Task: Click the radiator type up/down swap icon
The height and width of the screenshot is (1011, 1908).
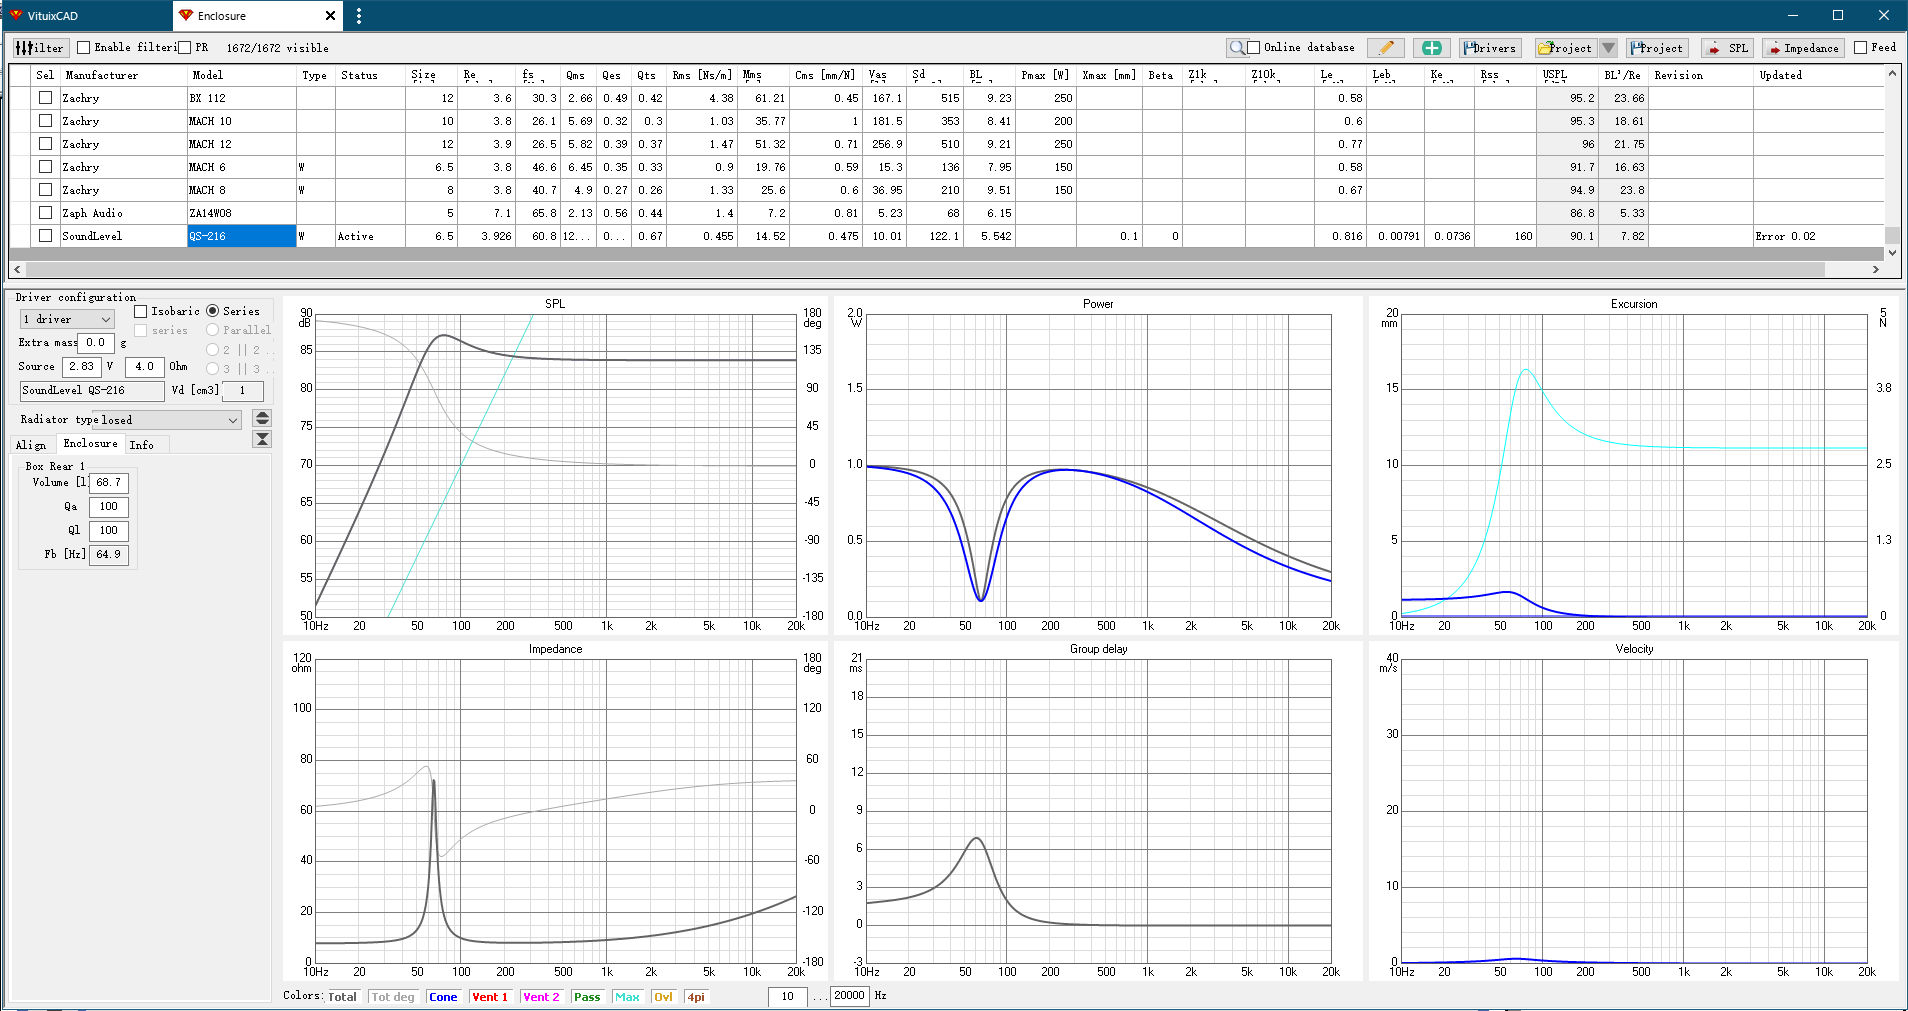Action: click(x=262, y=418)
